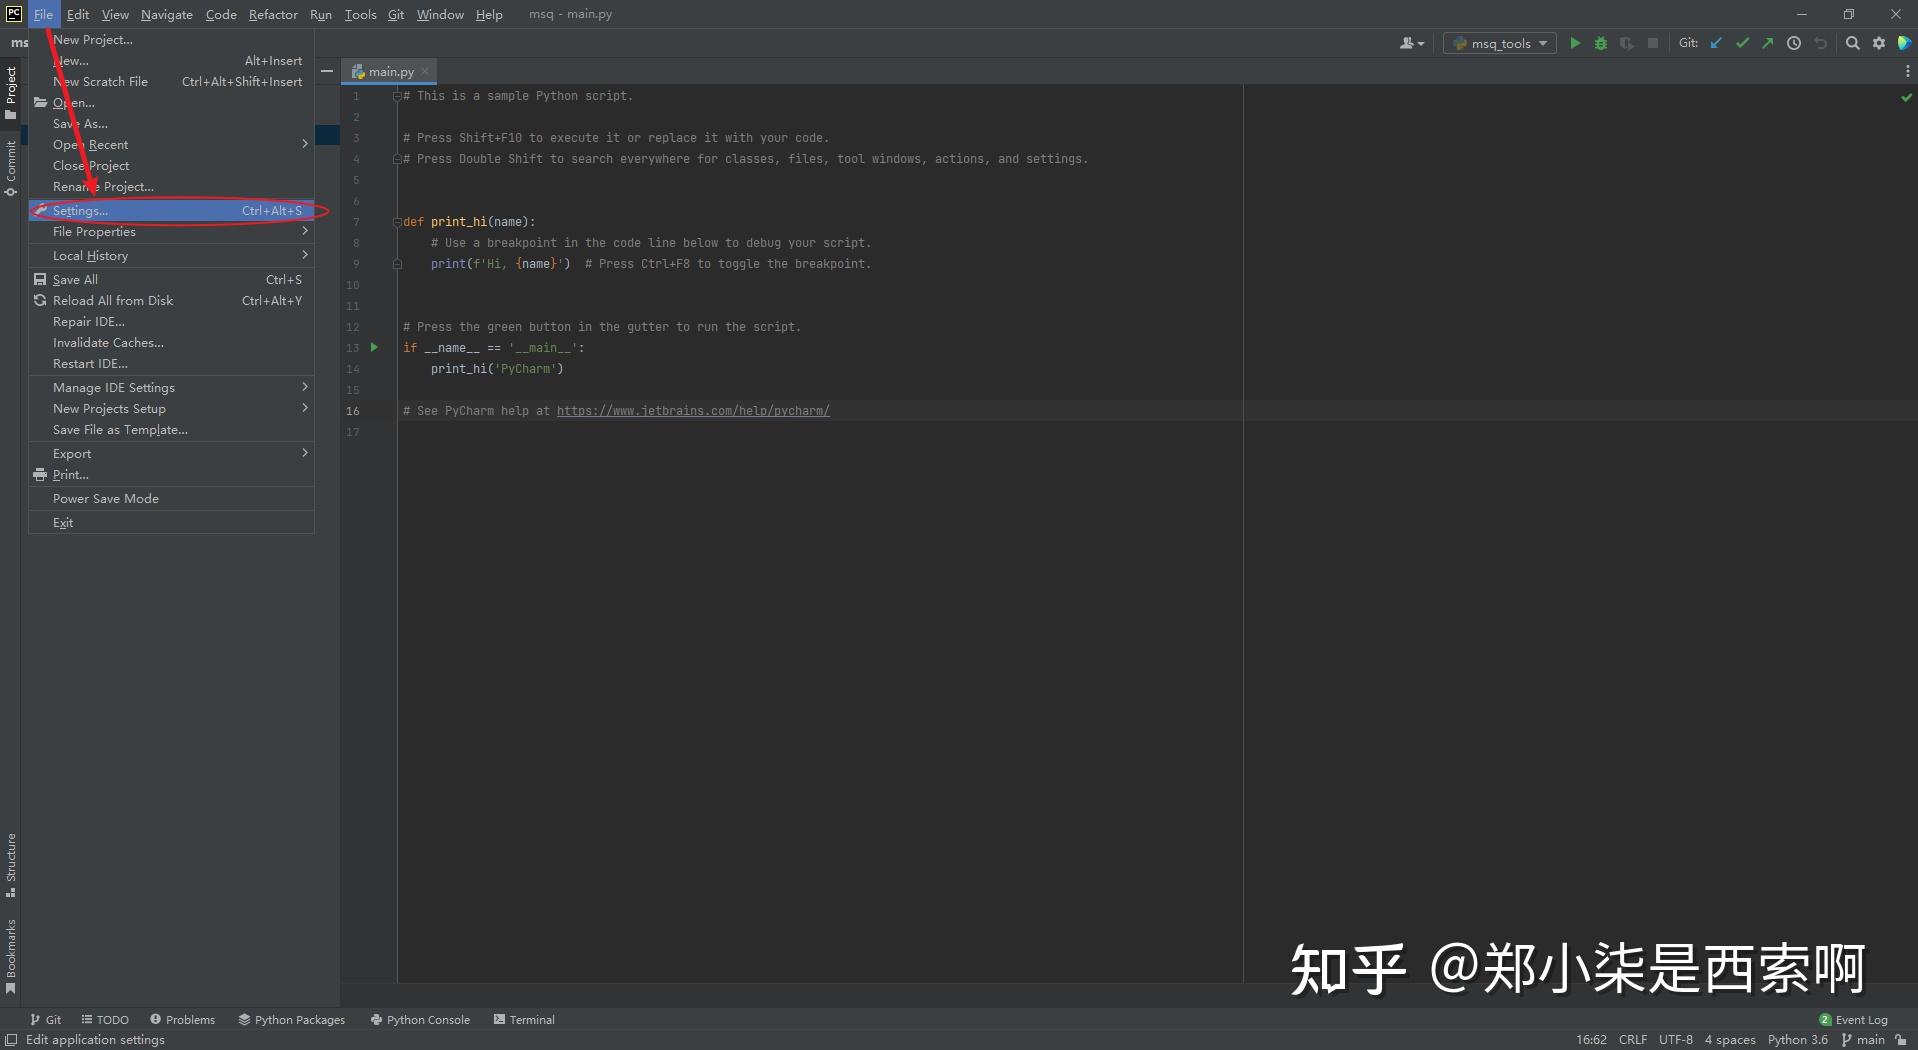Update project using the blue Git arrow

pos(1716,43)
